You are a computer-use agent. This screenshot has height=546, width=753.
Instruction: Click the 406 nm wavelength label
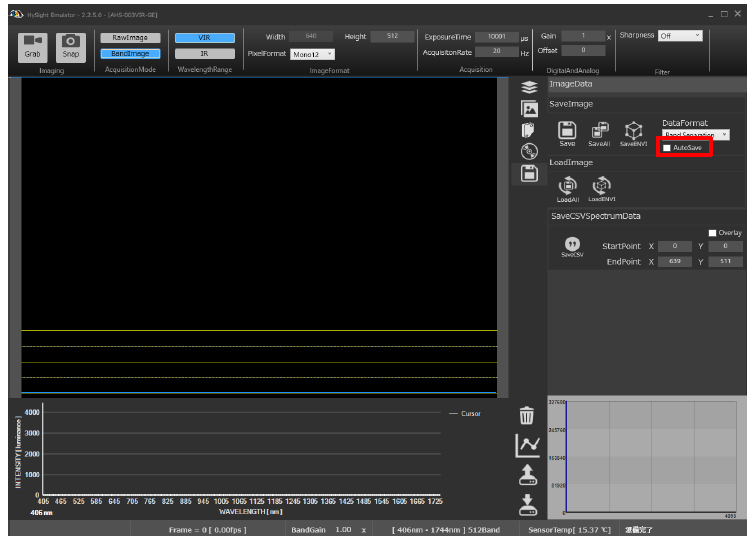point(41,513)
